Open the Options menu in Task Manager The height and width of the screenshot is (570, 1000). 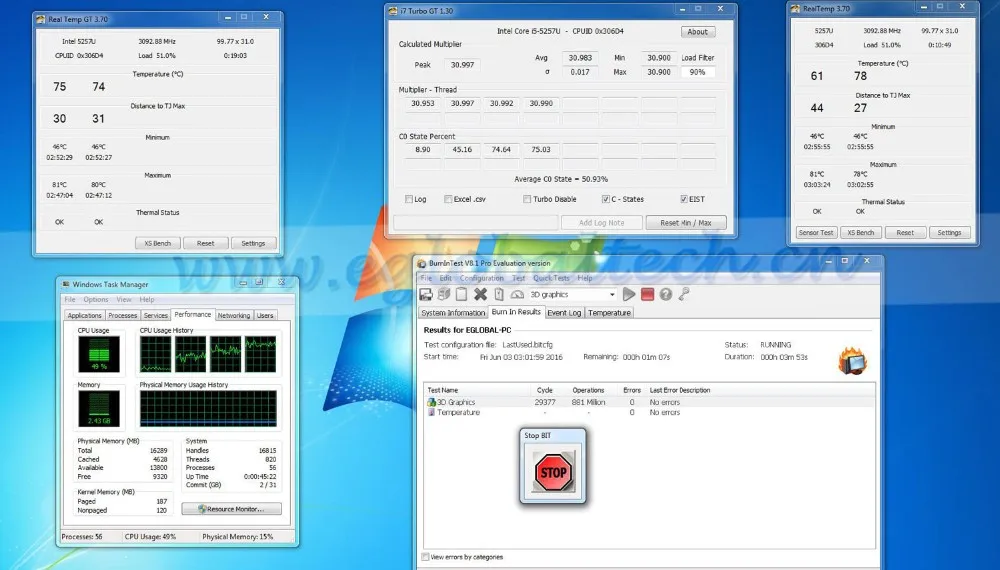[x=96, y=299]
